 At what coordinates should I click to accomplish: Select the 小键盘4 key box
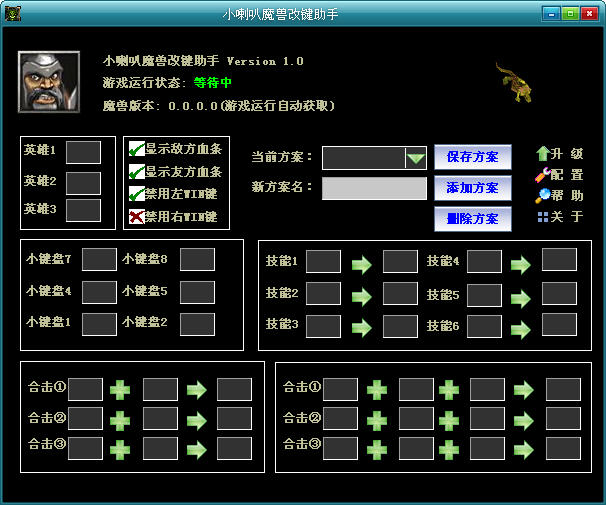click(99, 292)
